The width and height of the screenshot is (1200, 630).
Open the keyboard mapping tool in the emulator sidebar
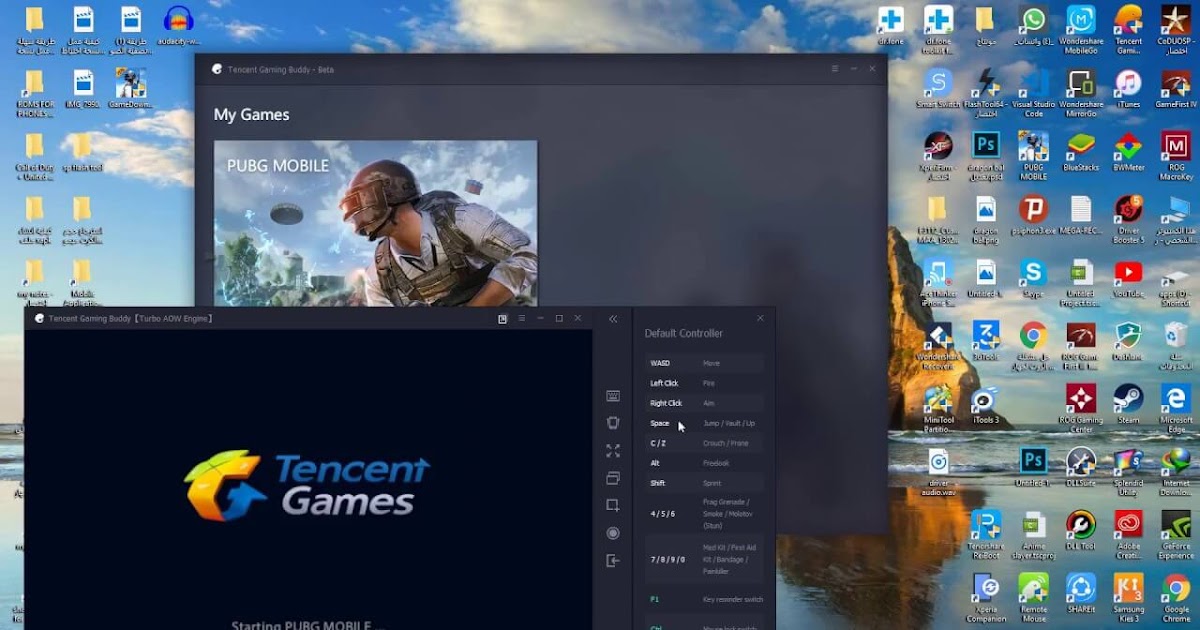point(613,396)
